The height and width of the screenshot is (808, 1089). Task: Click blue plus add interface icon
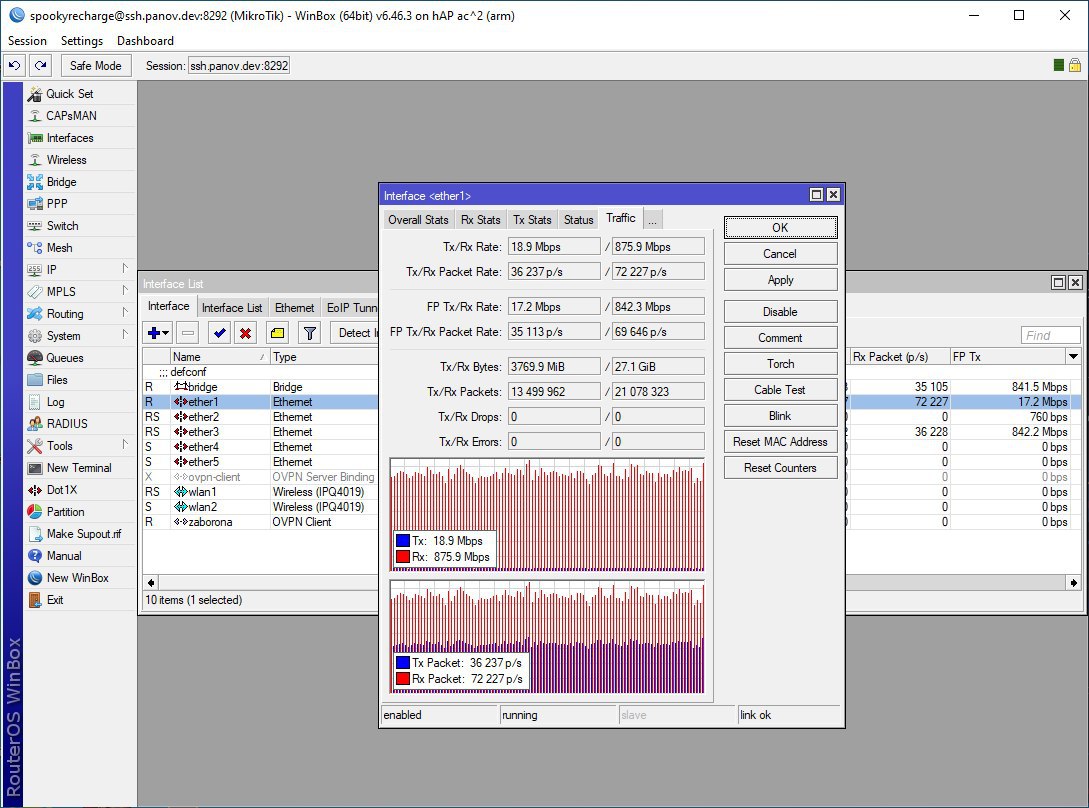click(158, 333)
